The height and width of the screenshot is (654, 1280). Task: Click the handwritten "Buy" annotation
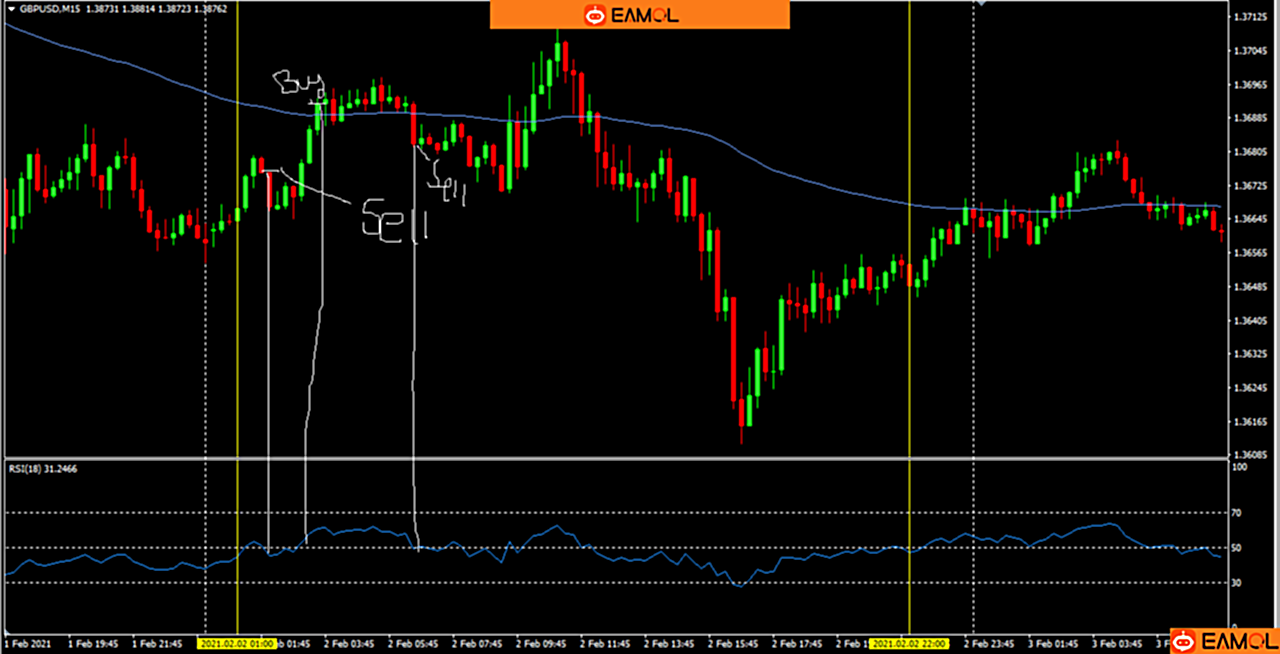[x=297, y=85]
